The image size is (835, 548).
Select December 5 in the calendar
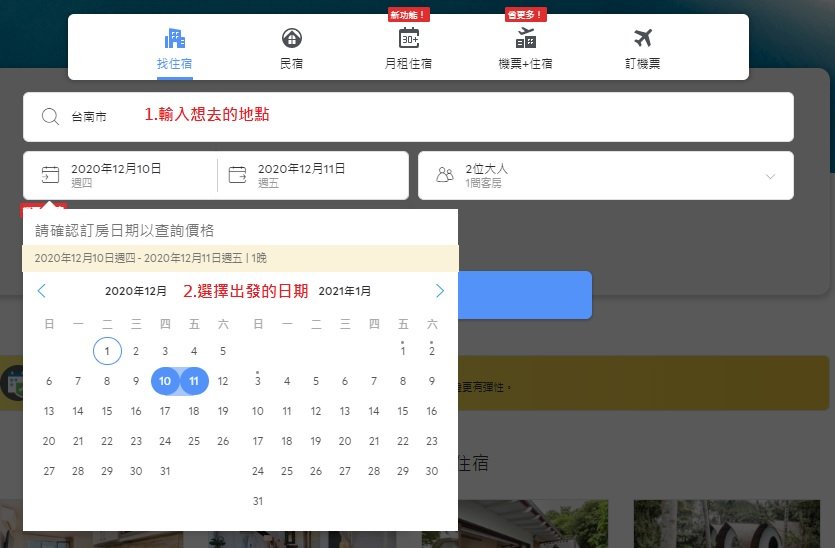click(x=223, y=351)
